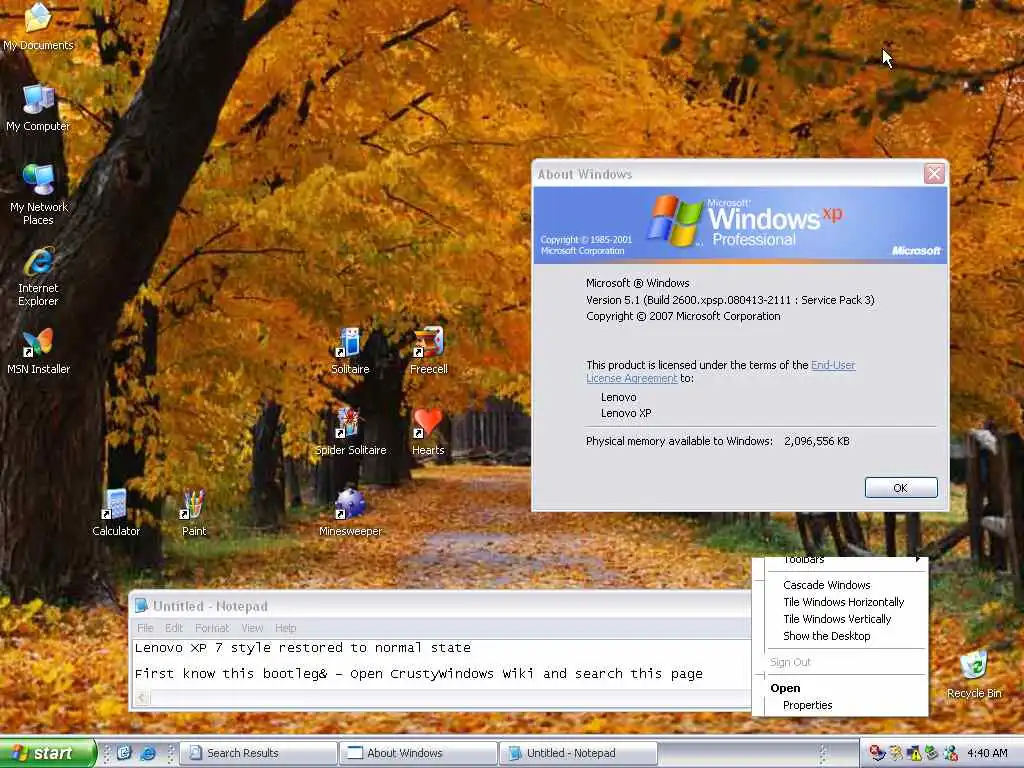This screenshot has height=768, width=1024.
Task: Click the network warning tray icon
Action: tap(914, 753)
